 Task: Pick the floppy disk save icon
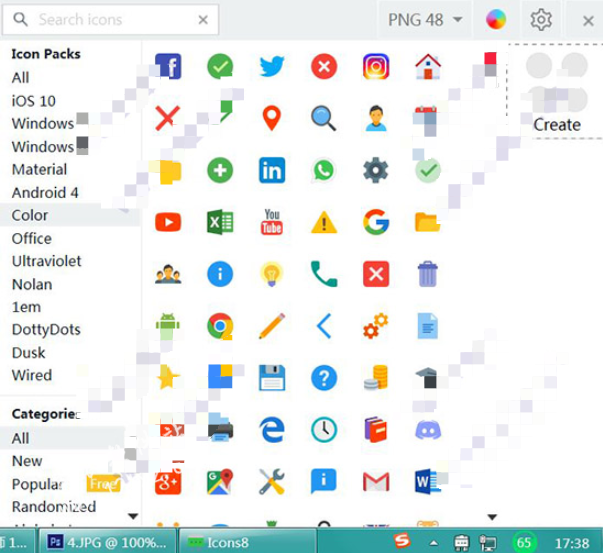(272, 378)
